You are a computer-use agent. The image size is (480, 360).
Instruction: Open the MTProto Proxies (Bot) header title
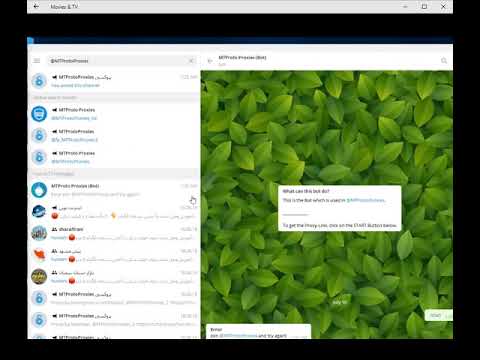click(x=242, y=58)
